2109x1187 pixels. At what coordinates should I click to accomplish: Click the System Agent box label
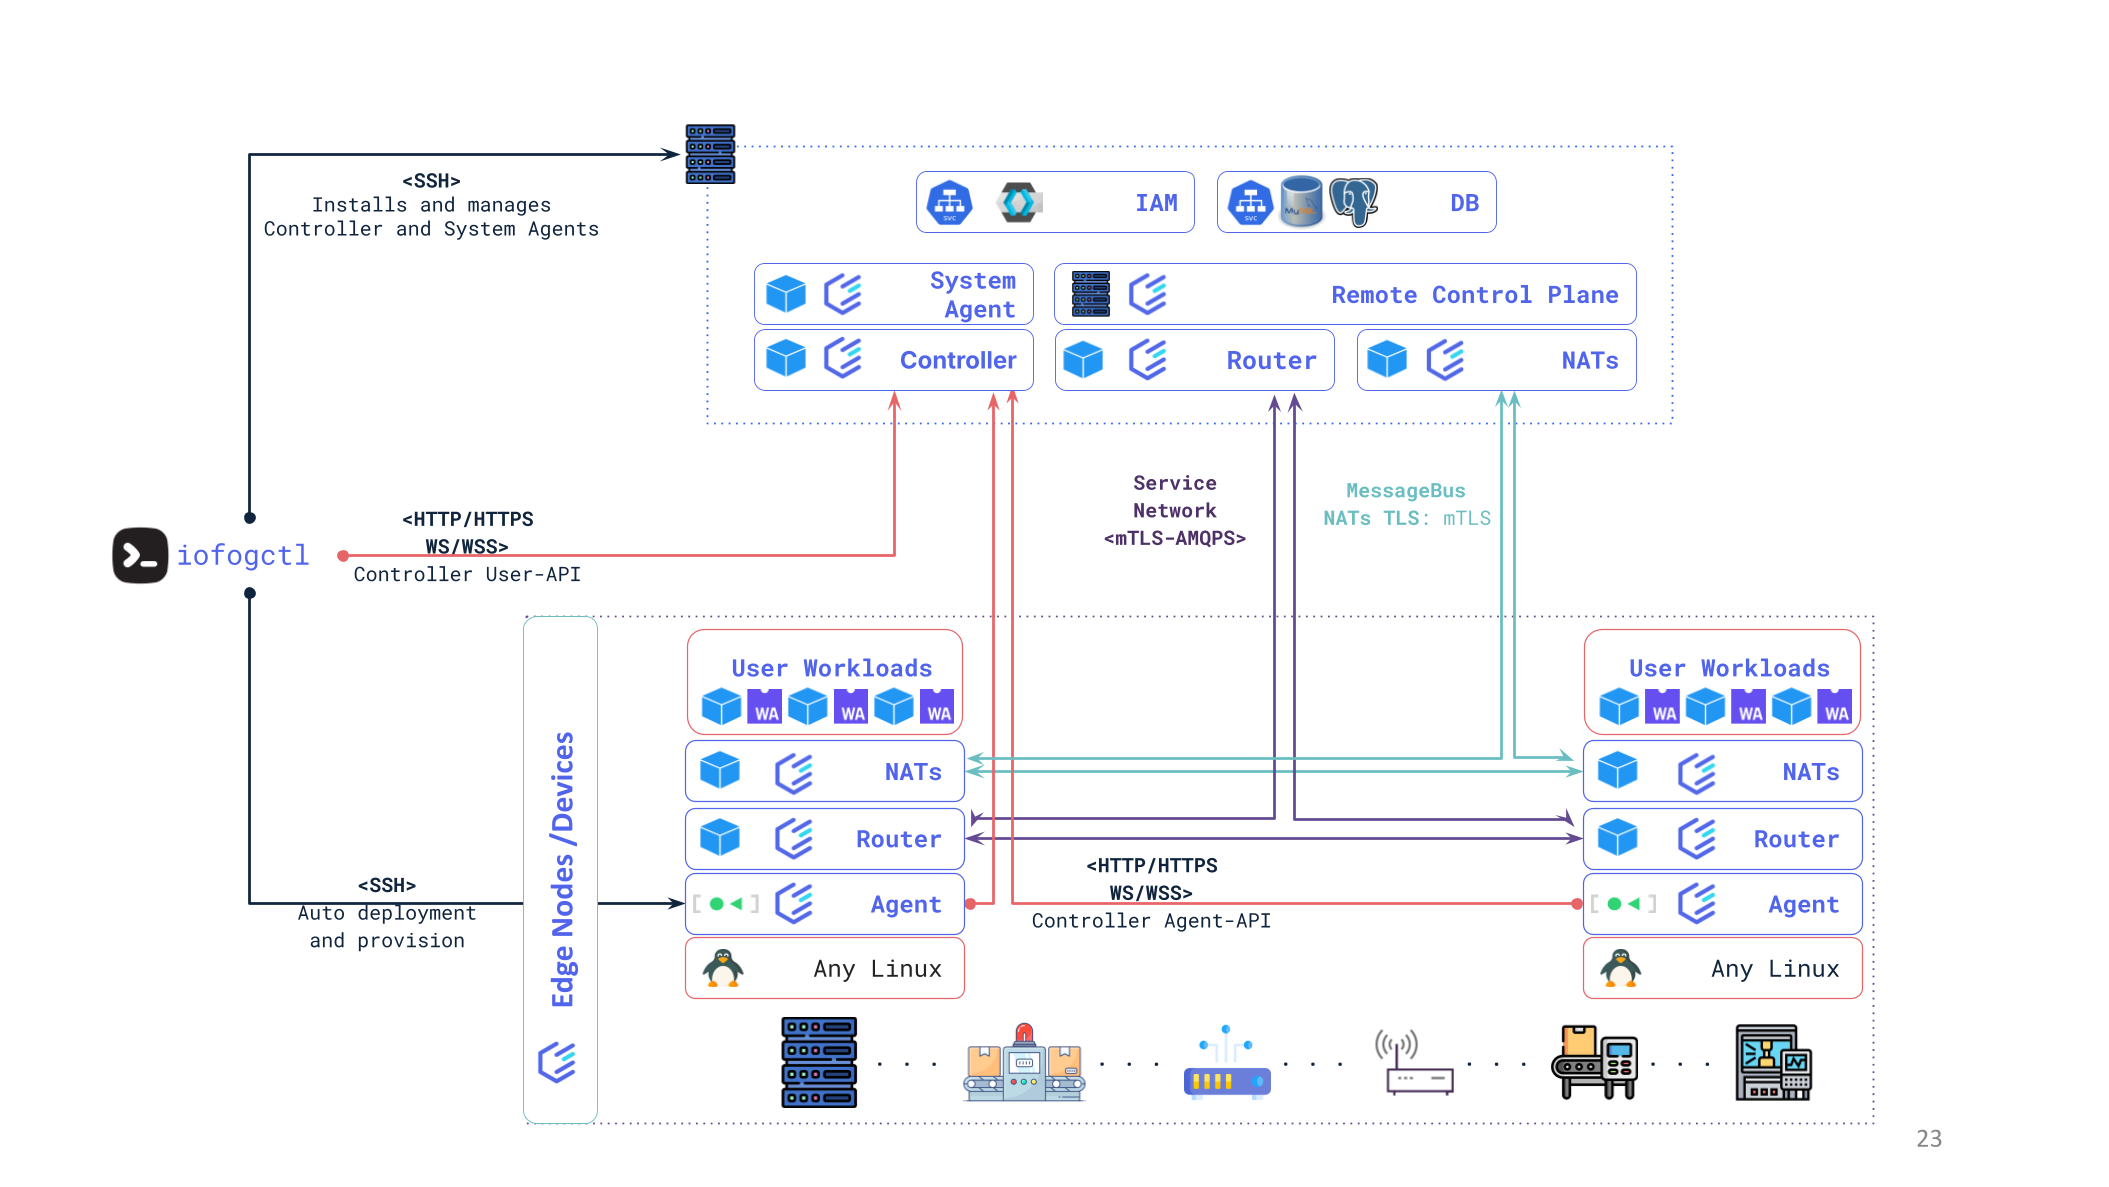972,295
